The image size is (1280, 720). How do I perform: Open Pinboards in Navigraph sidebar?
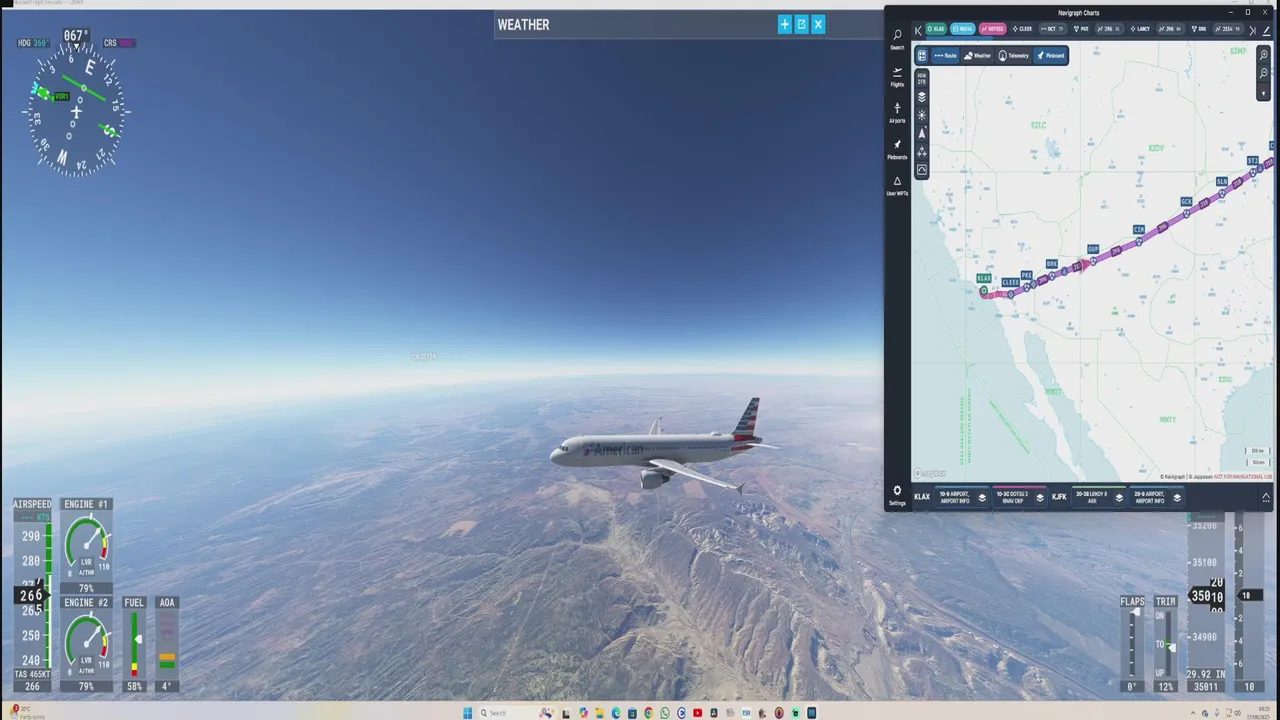897,149
